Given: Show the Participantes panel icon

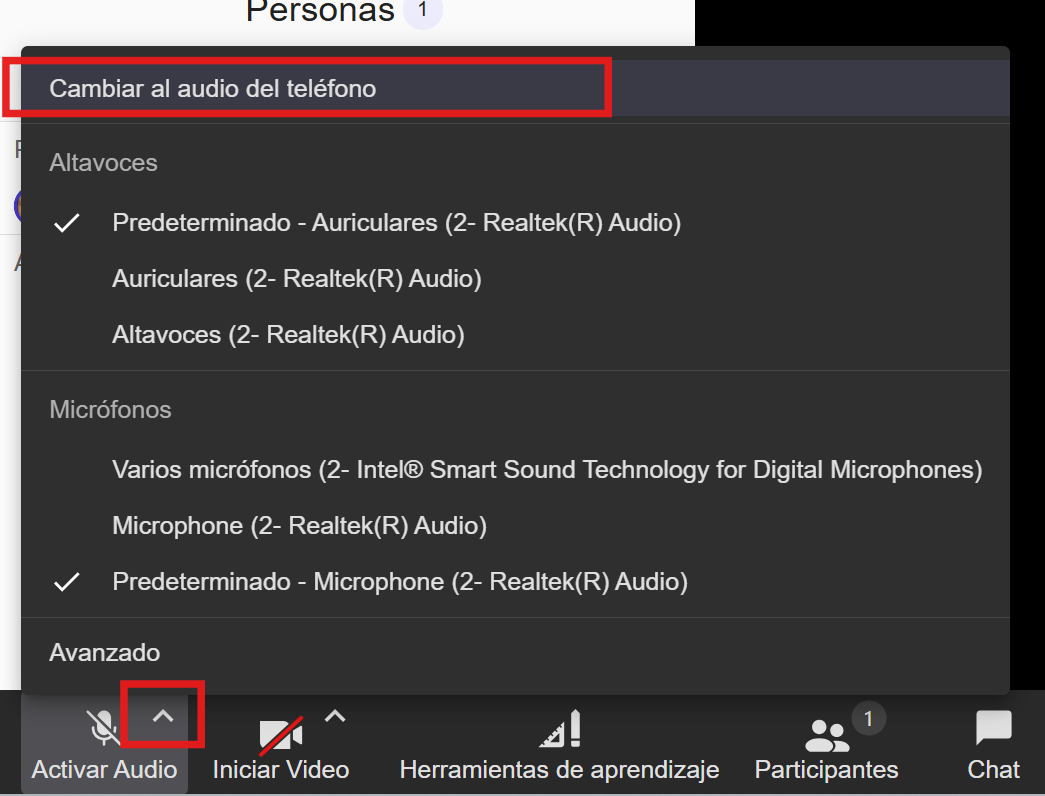Looking at the screenshot, I should click(827, 736).
